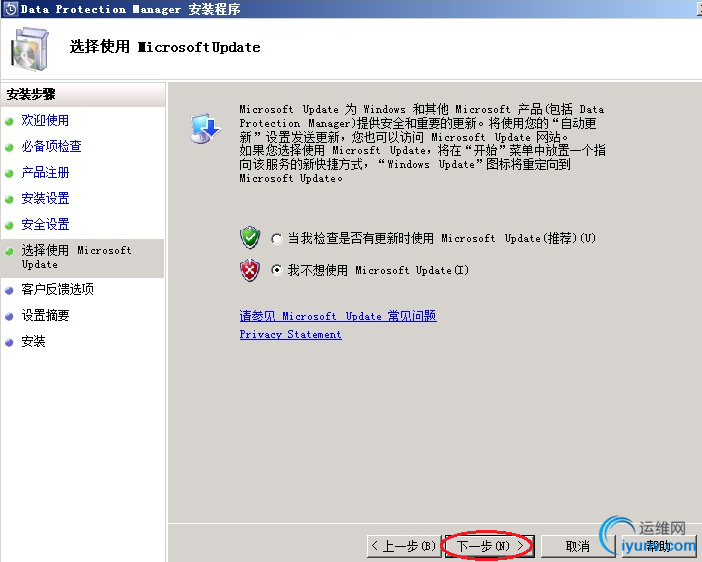Screen dimensions: 702x562
Task: Click green bullet beside 安装设置
Action: (x=9, y=199)
